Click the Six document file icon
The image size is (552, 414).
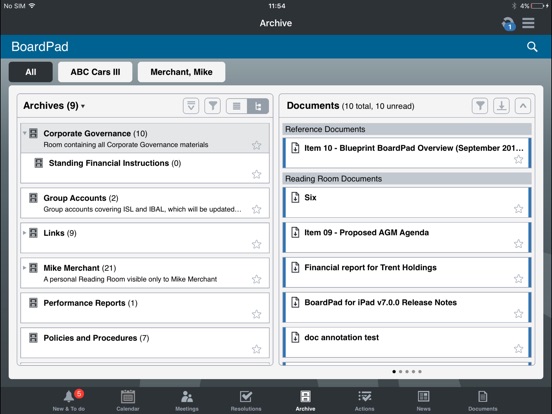[x=295, y=197]
